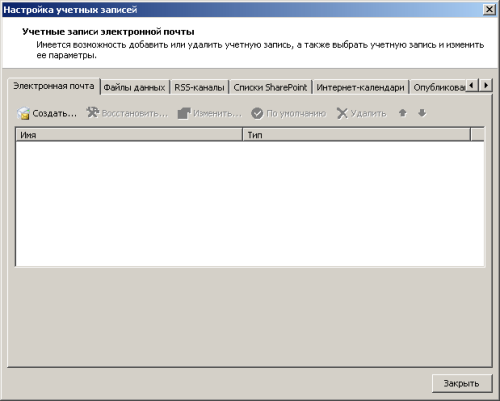The width and height of the screenshot is (500, 401).
Task: Click the По умолчанию checkmark icon
Action: pos(257,113)
